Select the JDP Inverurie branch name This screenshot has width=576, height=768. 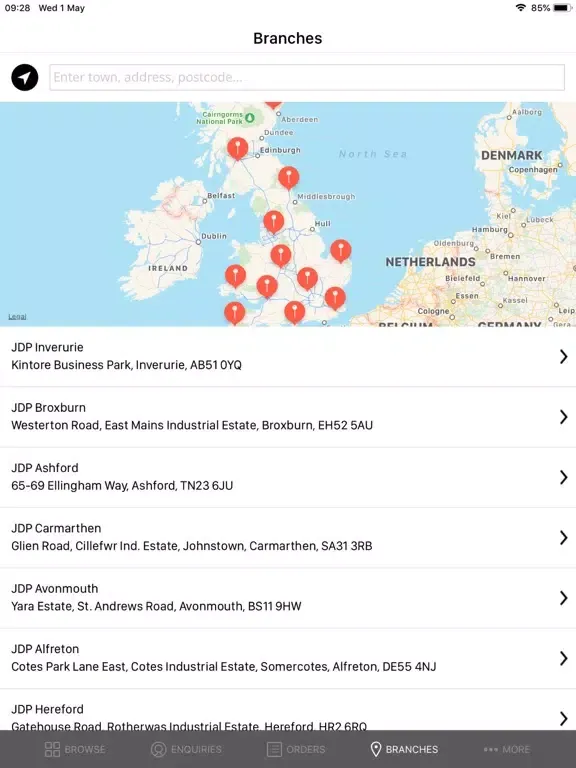(x=48, y=347)
